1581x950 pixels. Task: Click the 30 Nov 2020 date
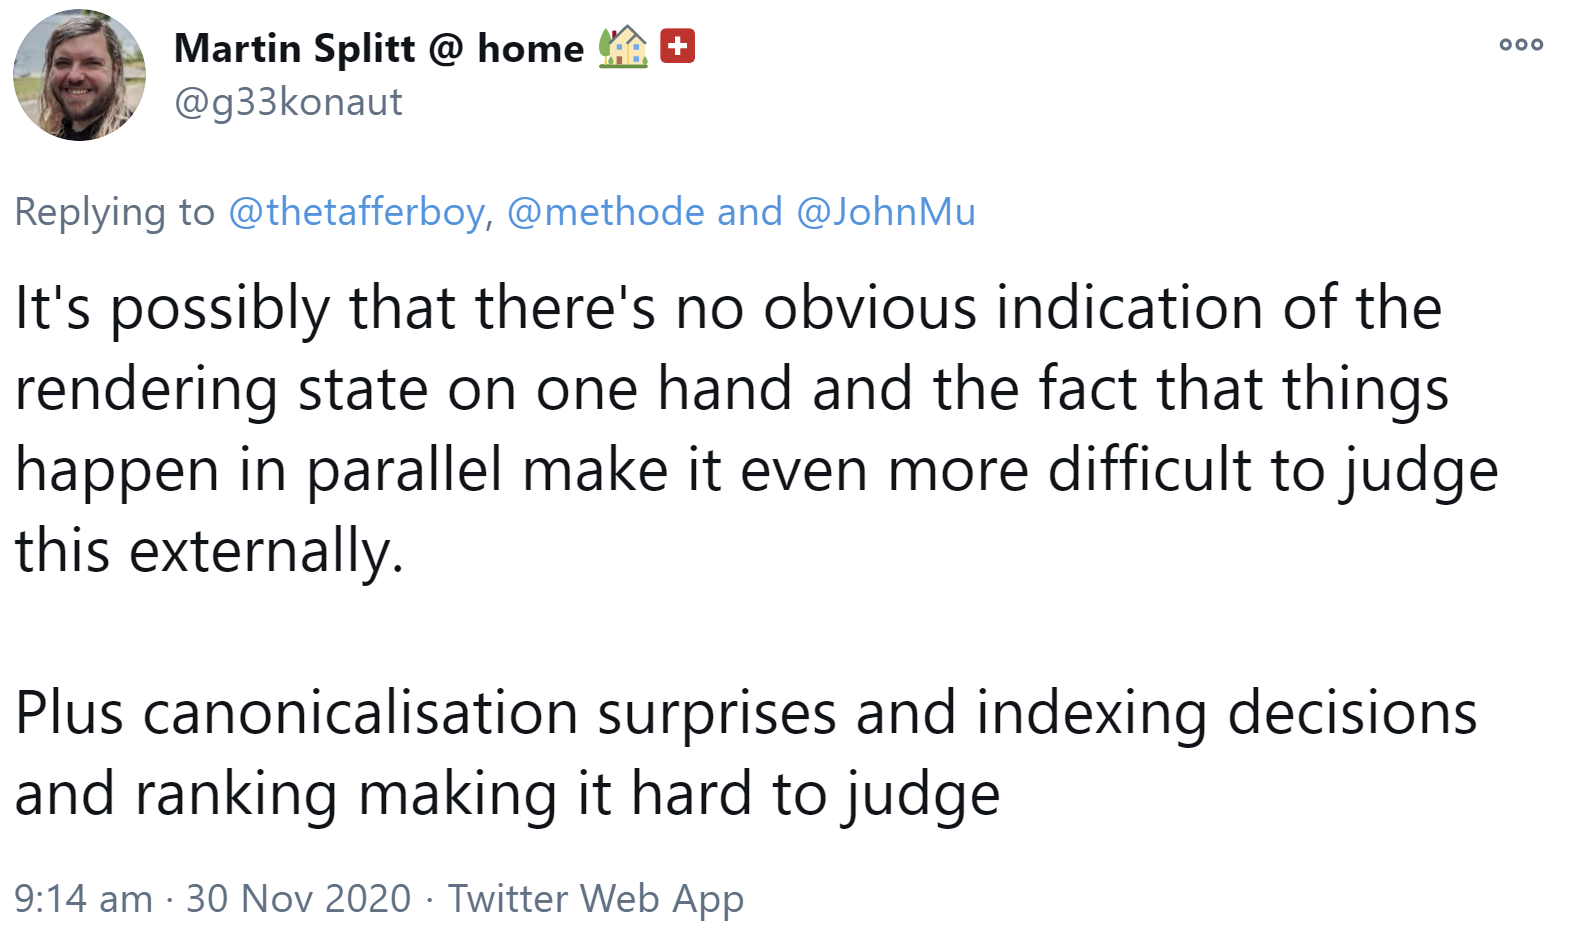click(x=298, y=898)
